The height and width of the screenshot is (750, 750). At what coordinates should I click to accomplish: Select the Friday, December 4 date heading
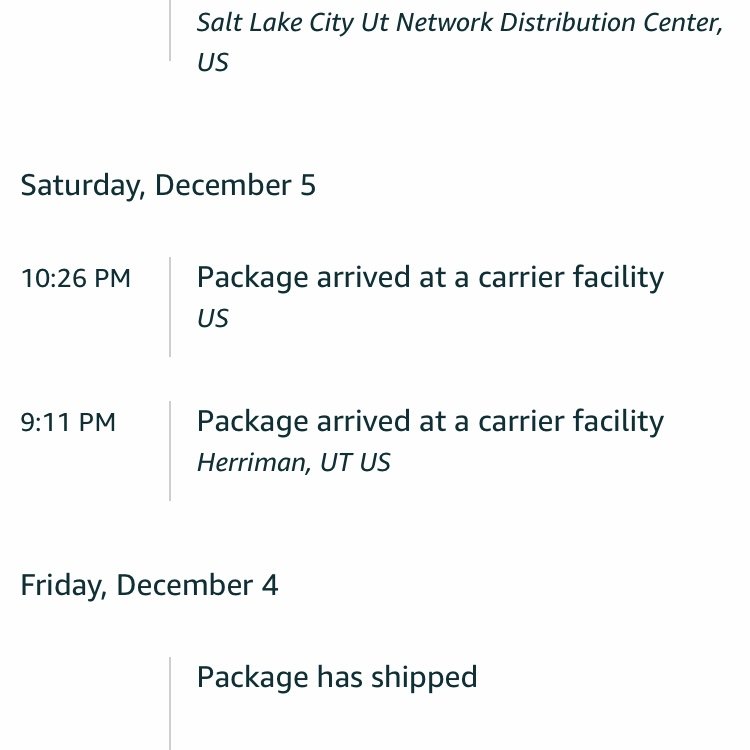coord(149,585)
